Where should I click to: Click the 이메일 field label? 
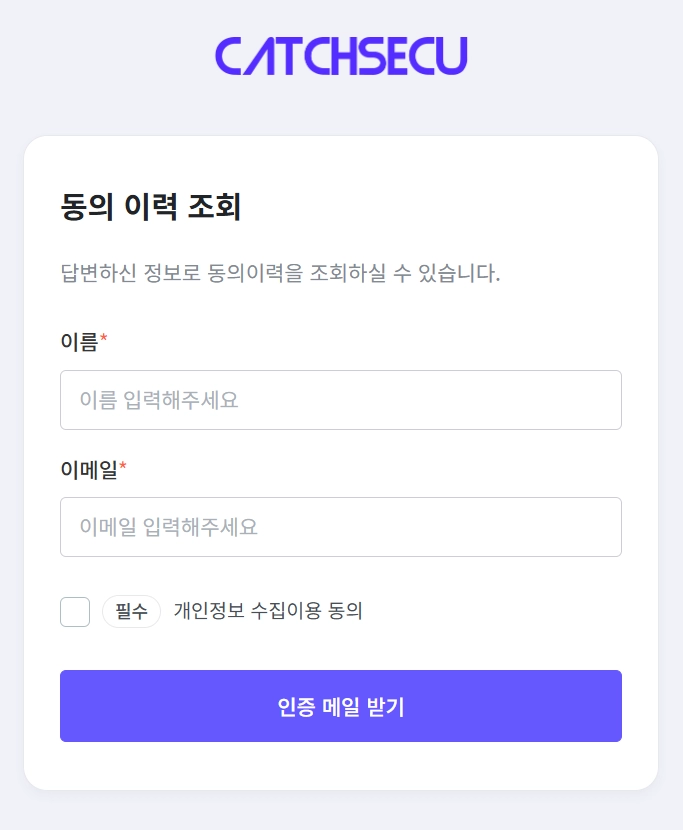click(x=89, y=469)
